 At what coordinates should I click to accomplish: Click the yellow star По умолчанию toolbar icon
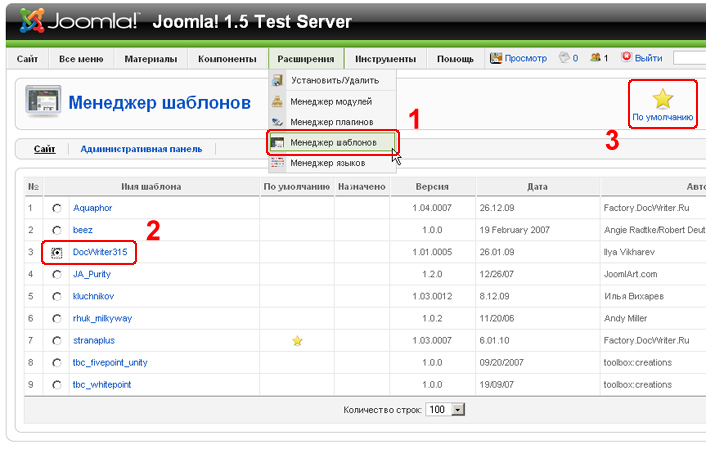[x=663, y=99]
